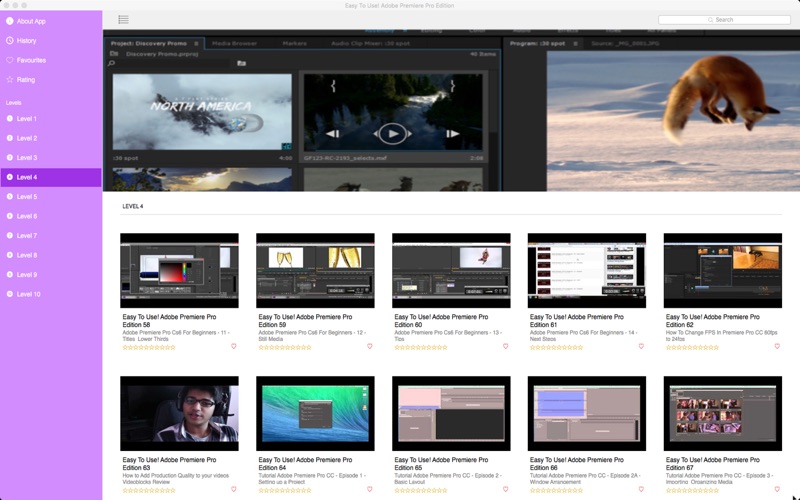Click the Level 7 sidebar bullet icon
This screenshot has width=800, height=500.
[10, 235]
